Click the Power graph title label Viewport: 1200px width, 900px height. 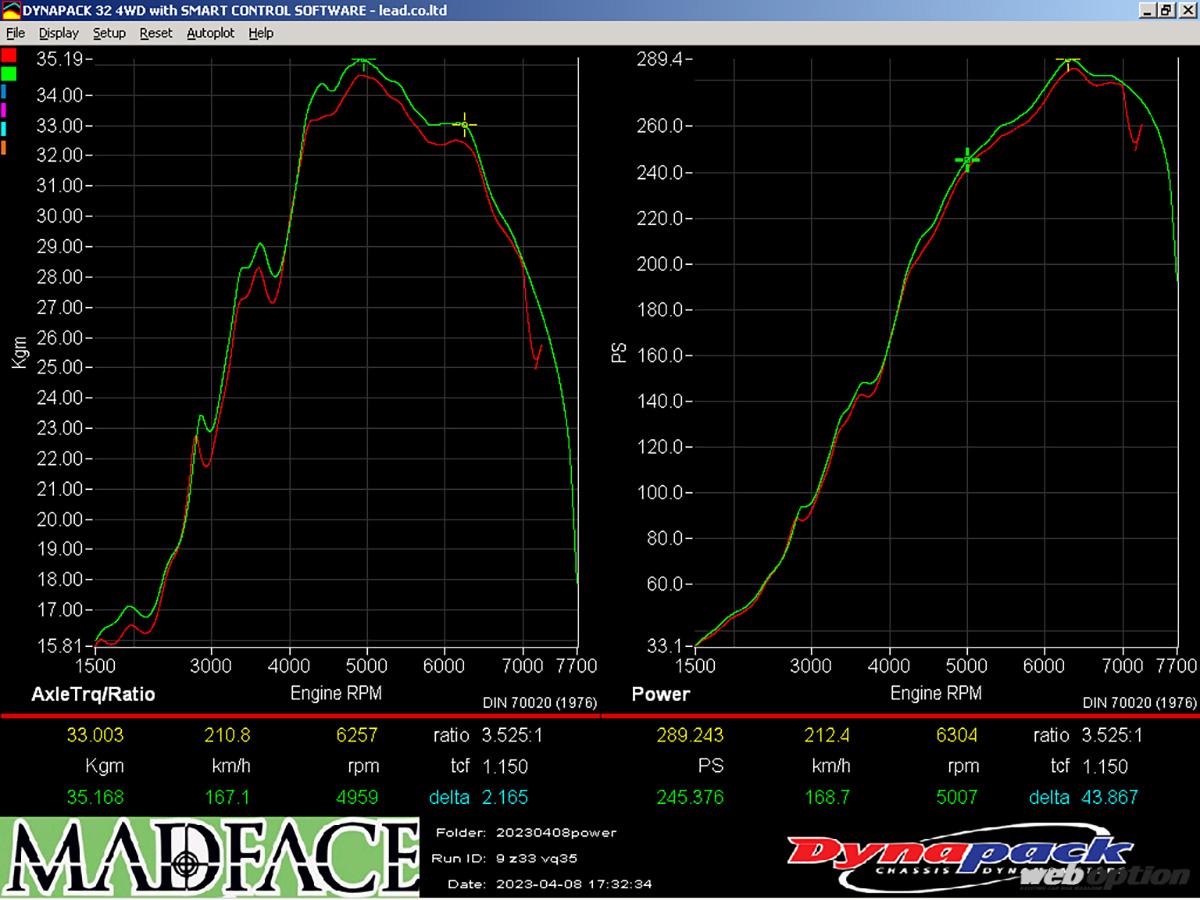(x=661, y=694)
